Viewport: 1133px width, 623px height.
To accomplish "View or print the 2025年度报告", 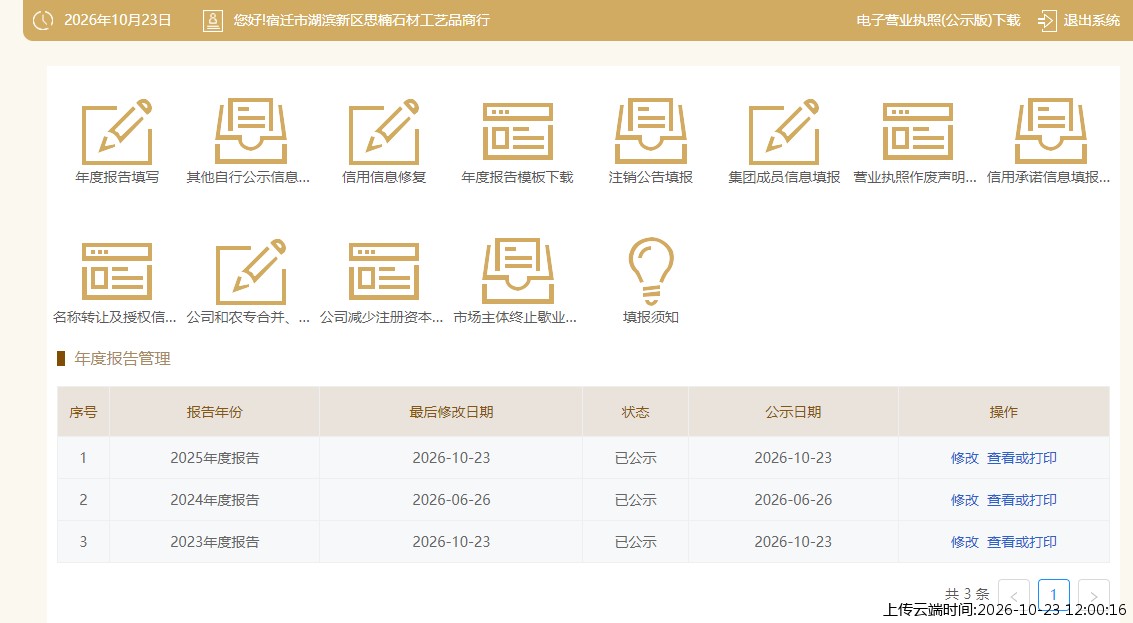I will click(x=1022, y=457).
